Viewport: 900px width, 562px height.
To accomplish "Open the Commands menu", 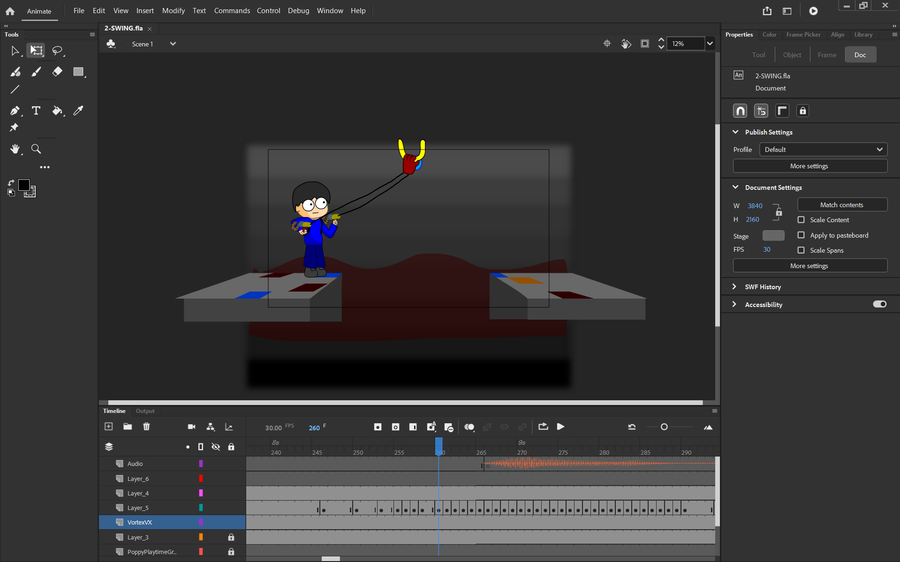I will pos(232,11).
